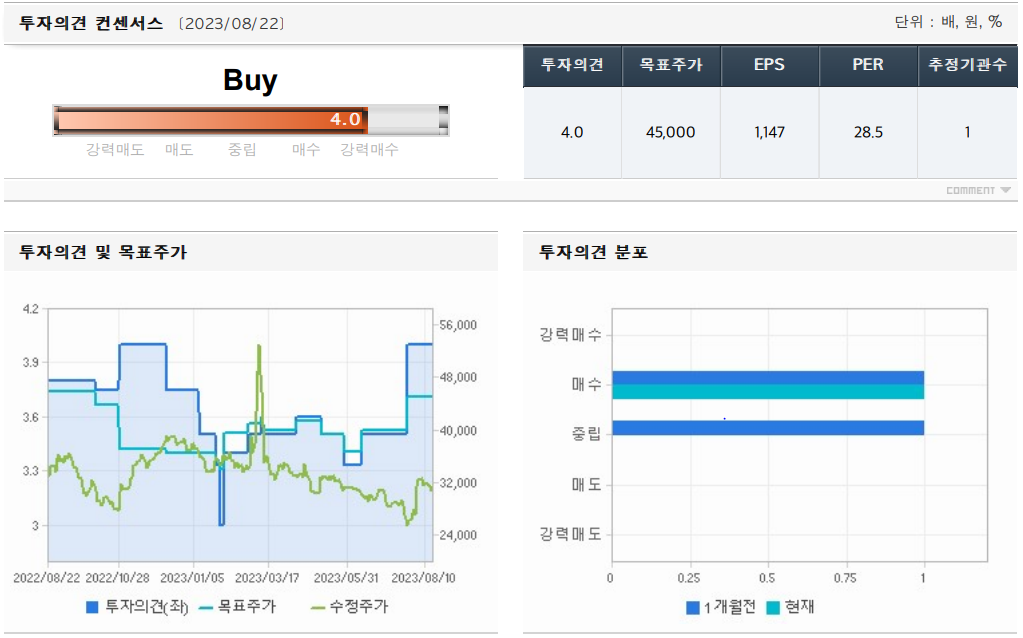The width and height of the screenshot is (1023, 638).
Task: Click the 강력매수 label under gauge
Action: [369, 149]
